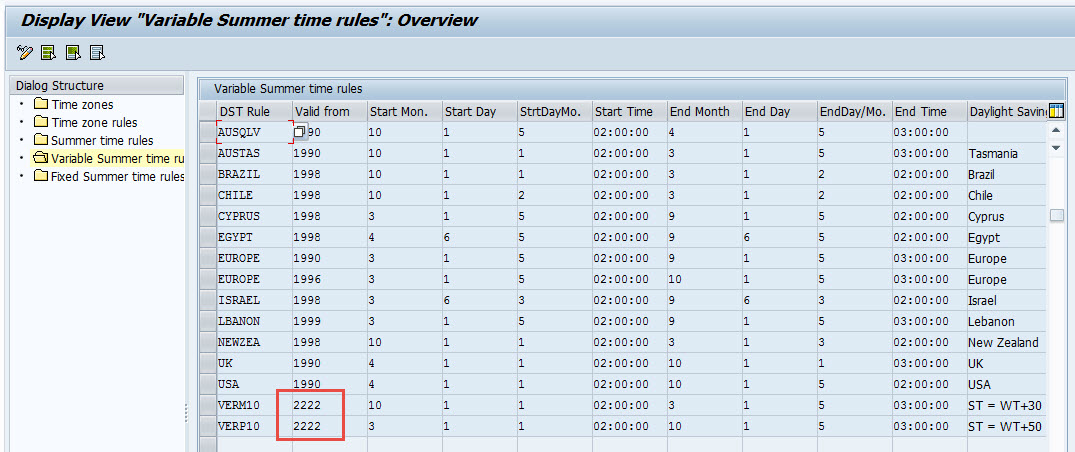1075x452 pixels.
Task: Select the UK row via its row selector
Action: tap(207, 363)
